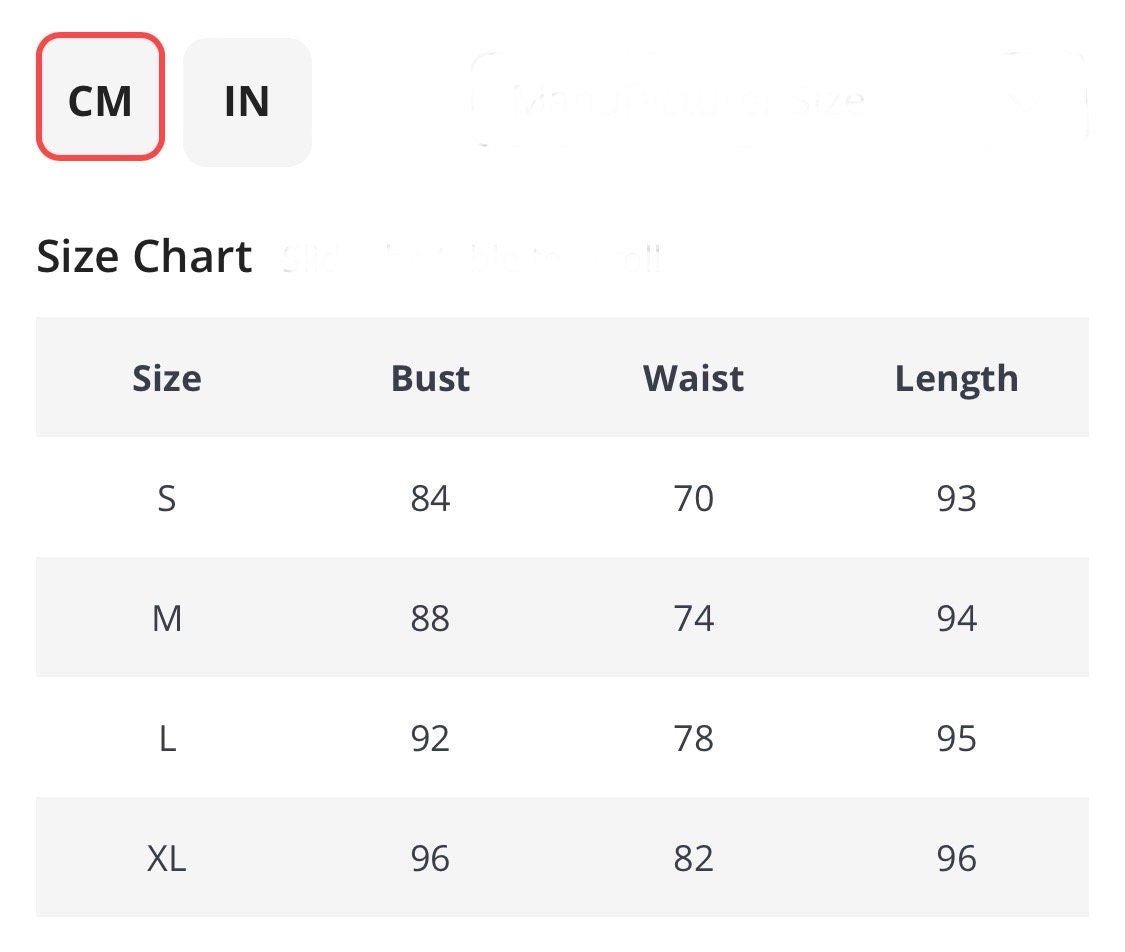Viewport: 1125px width, 952px height.
Task: Select the Bust column header
Action: point(430,378)
